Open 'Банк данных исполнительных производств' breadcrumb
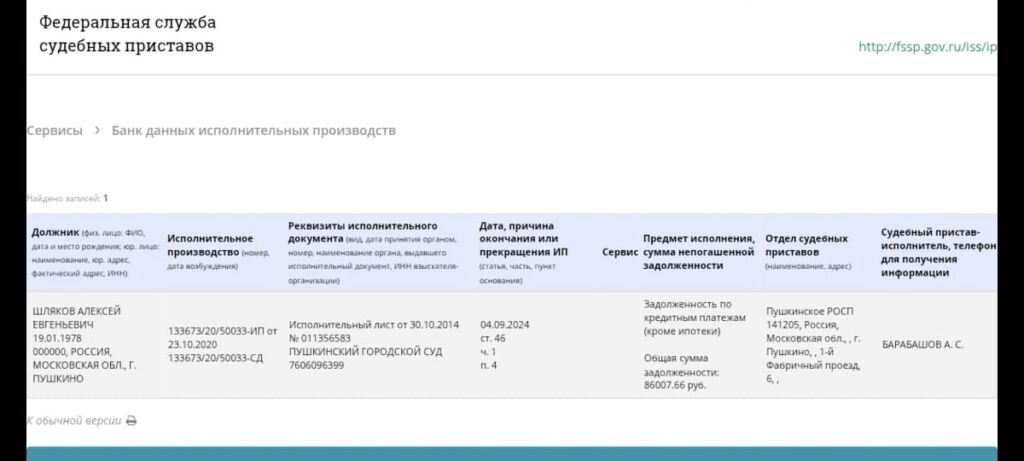This screenshot has width=1024, height=461. coord(253,131)
